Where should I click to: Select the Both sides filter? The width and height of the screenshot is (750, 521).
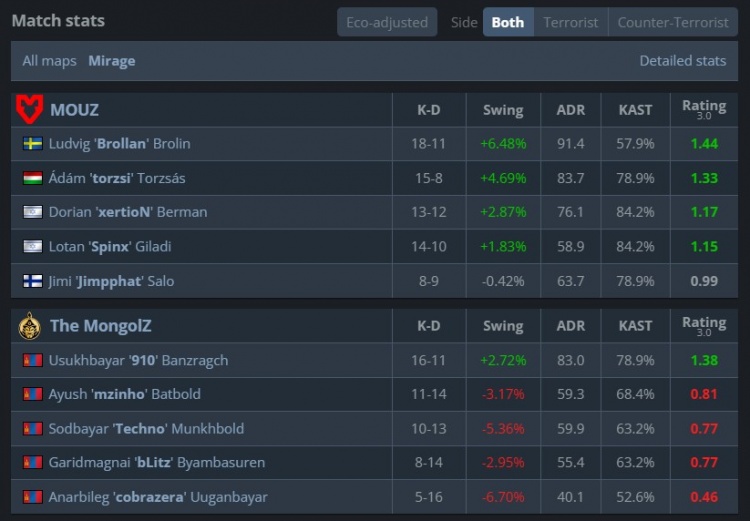507,22
